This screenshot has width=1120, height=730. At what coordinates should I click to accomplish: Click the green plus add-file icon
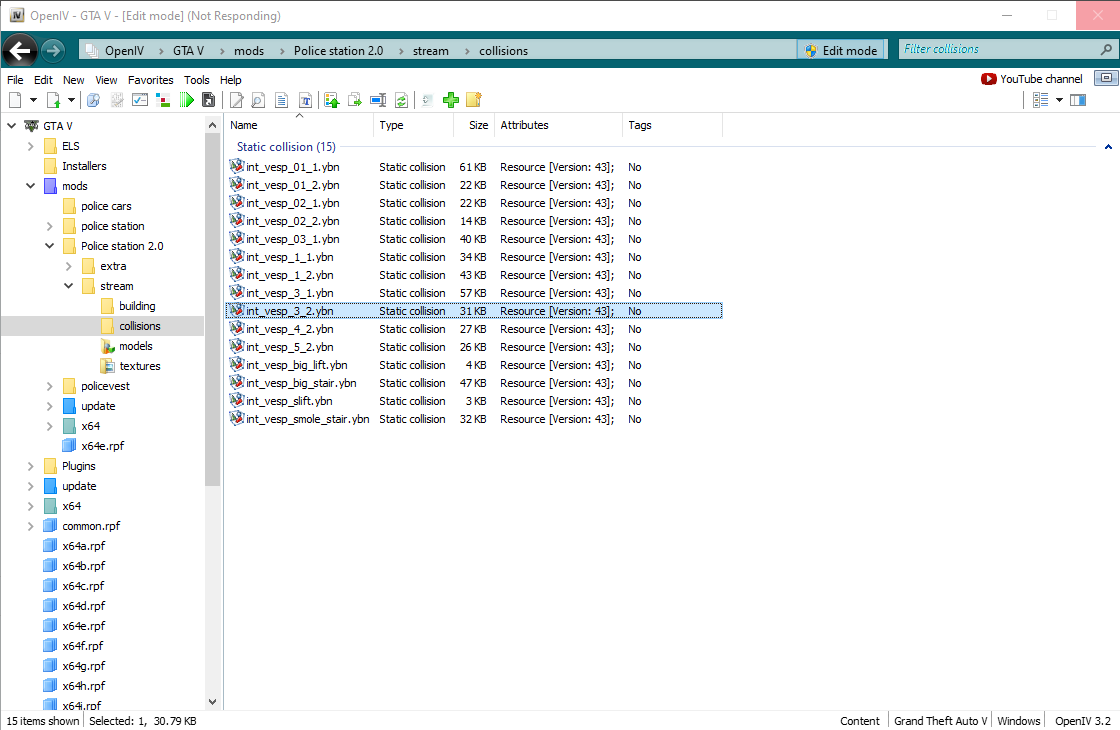click(451, 100)
